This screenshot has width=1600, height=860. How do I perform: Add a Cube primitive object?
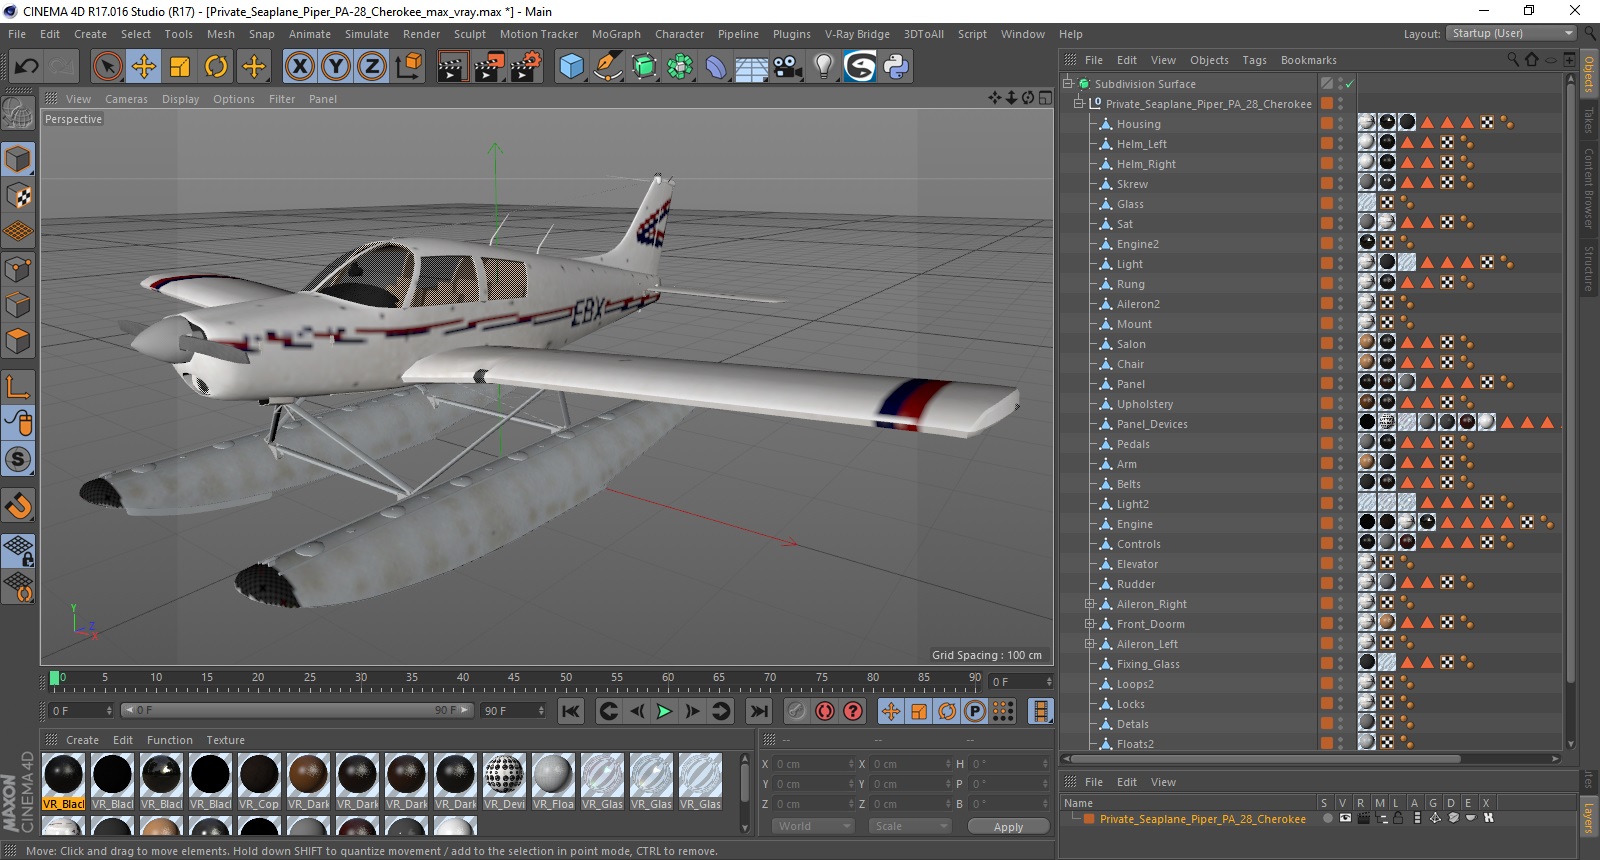[x=571, y=67]
